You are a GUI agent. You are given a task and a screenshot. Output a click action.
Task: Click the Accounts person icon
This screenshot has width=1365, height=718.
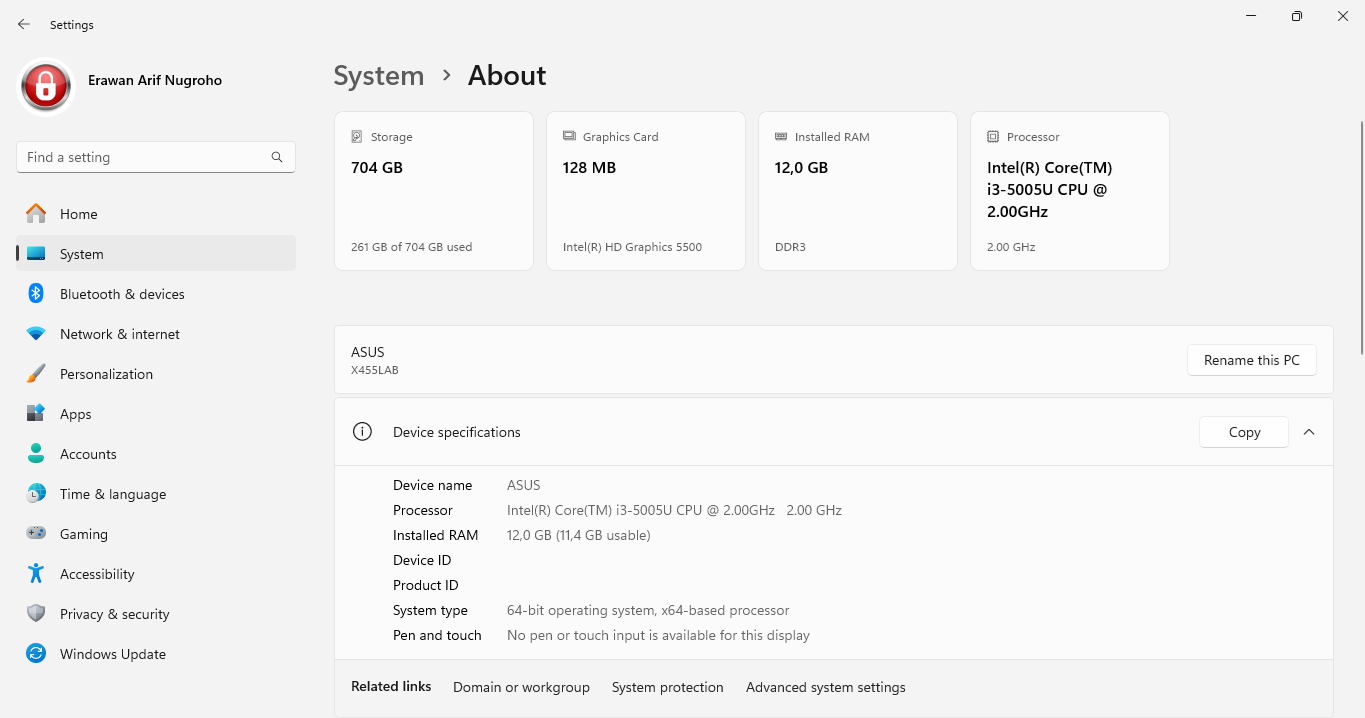coord(36,454)
